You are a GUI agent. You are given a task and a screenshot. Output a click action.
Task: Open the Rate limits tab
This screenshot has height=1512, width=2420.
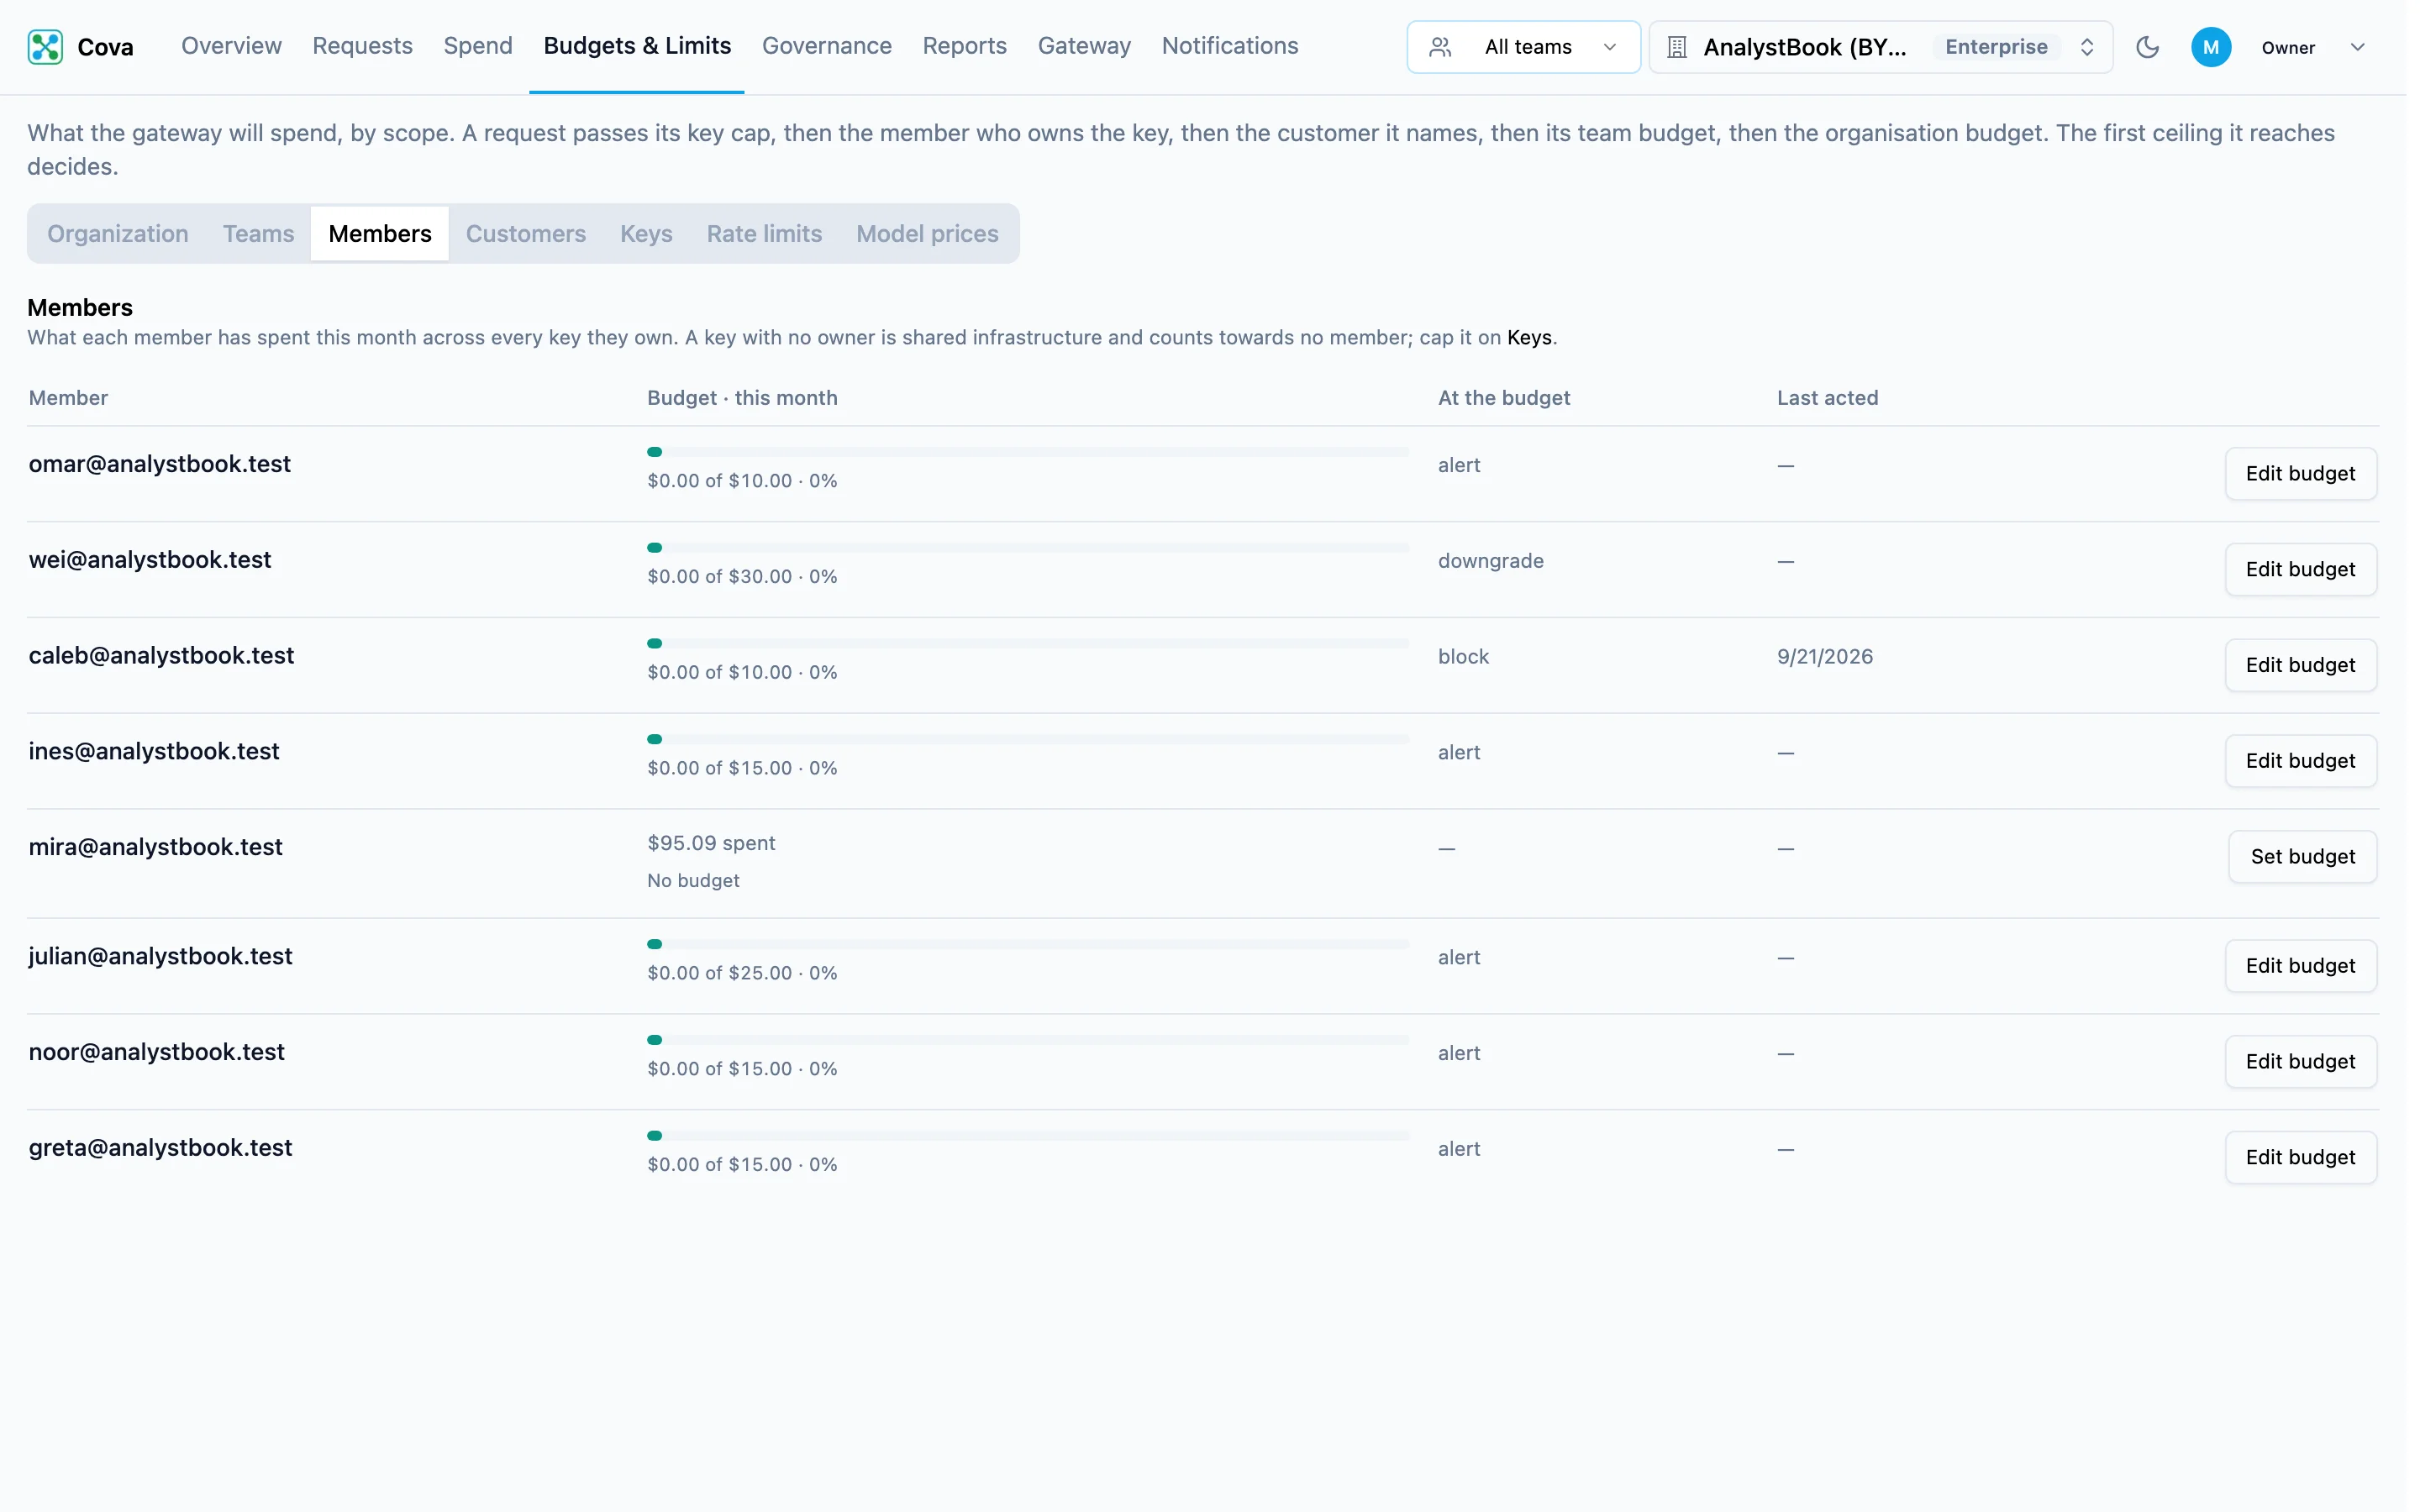(x=764, y=234)
